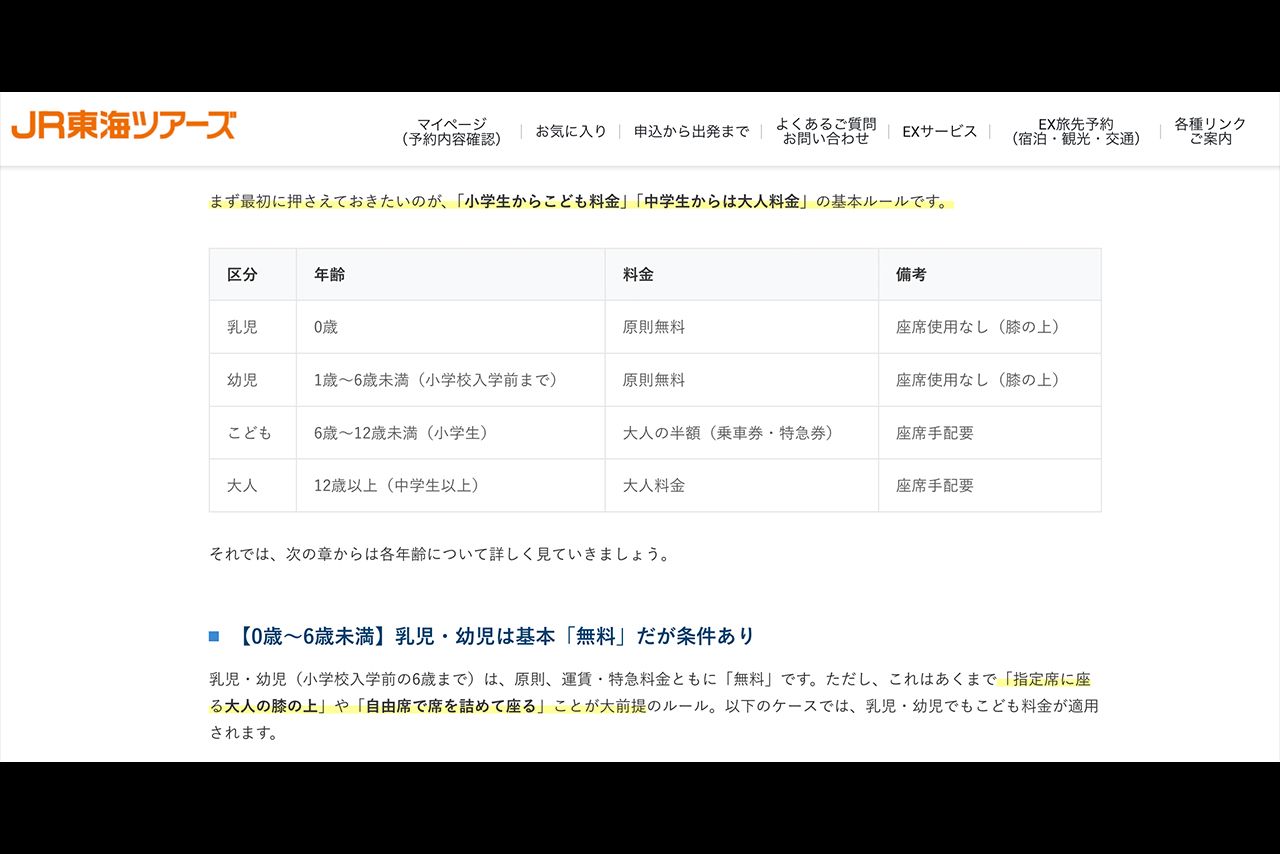Click heading 【0歳〜6歳未満】乳児・幼児は基本「無料」だが条件あり
1280x854 pixels.
494,636
